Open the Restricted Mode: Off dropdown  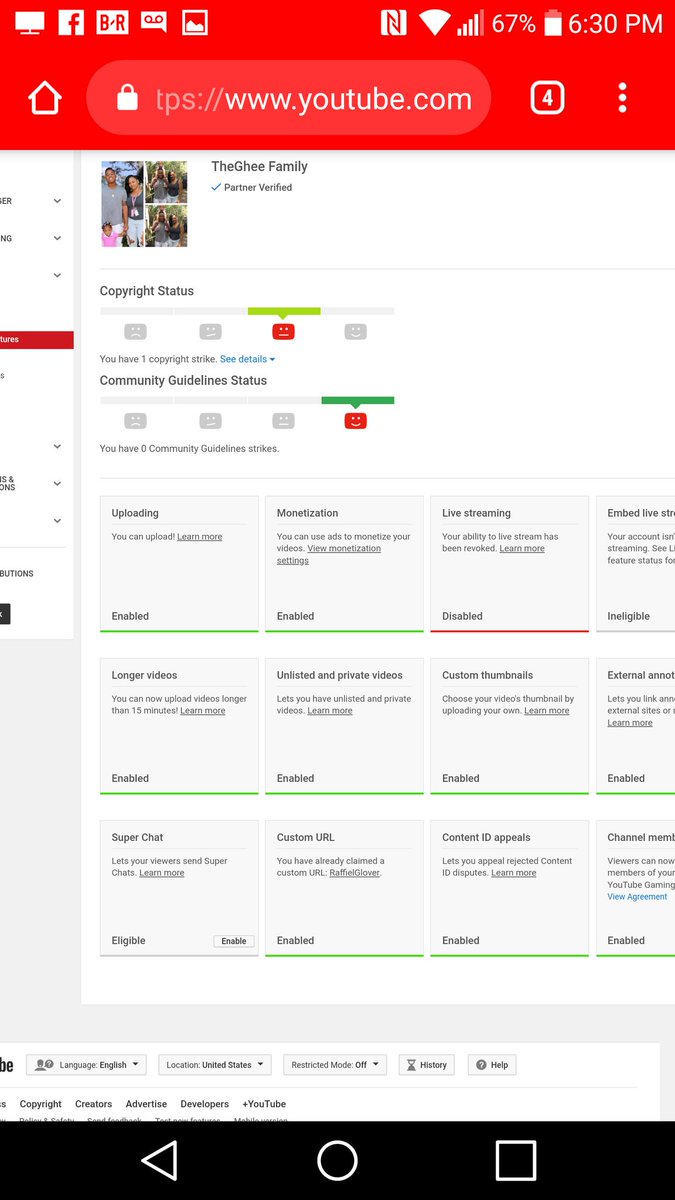click(335, 1065)
